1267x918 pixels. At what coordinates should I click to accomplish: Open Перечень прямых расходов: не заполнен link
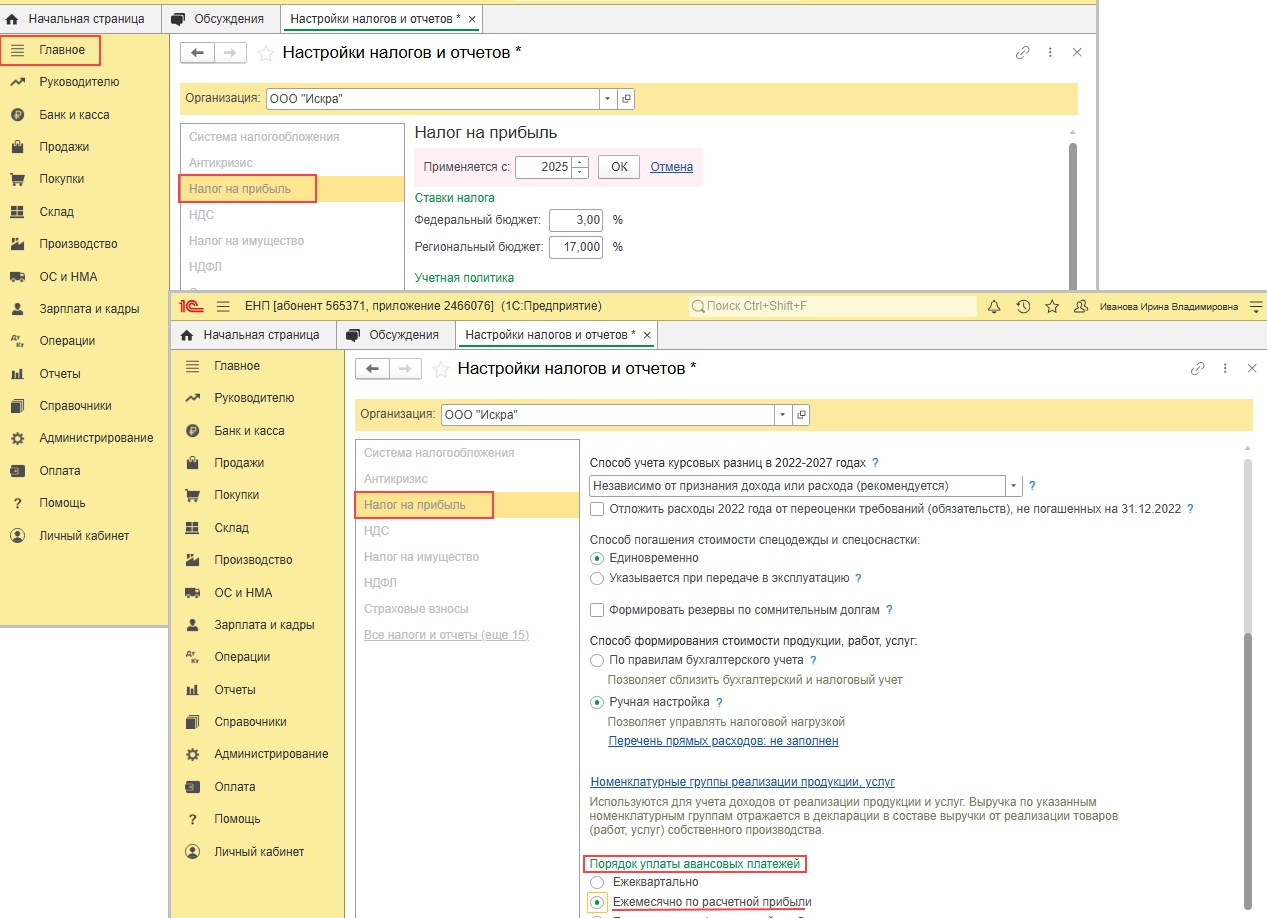(723, 741)
